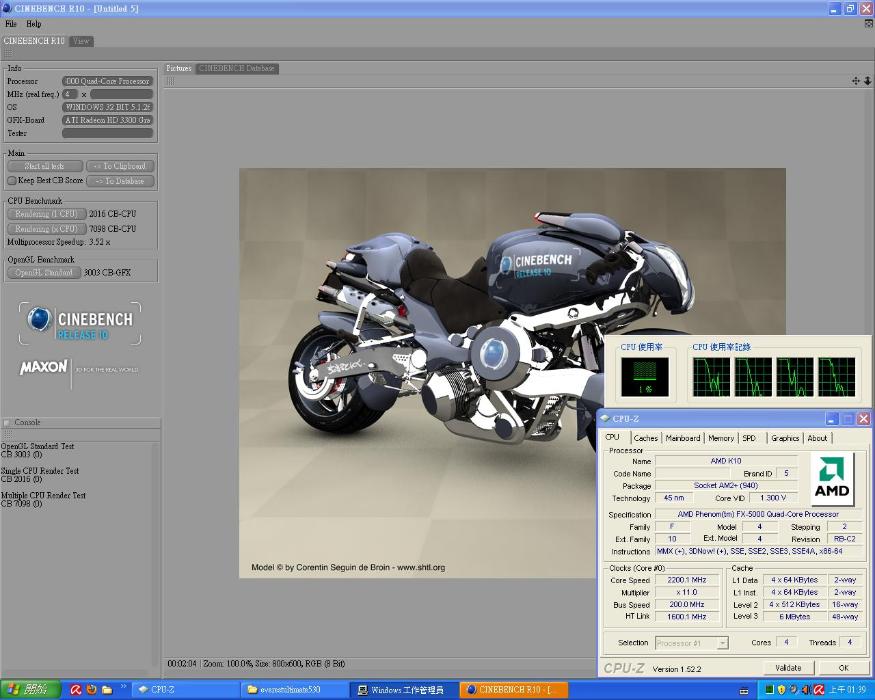Viewport: 875px width, 700px height.
Task: Click the zoom-view arrow icon above the picture
Action: pos(868,81)
